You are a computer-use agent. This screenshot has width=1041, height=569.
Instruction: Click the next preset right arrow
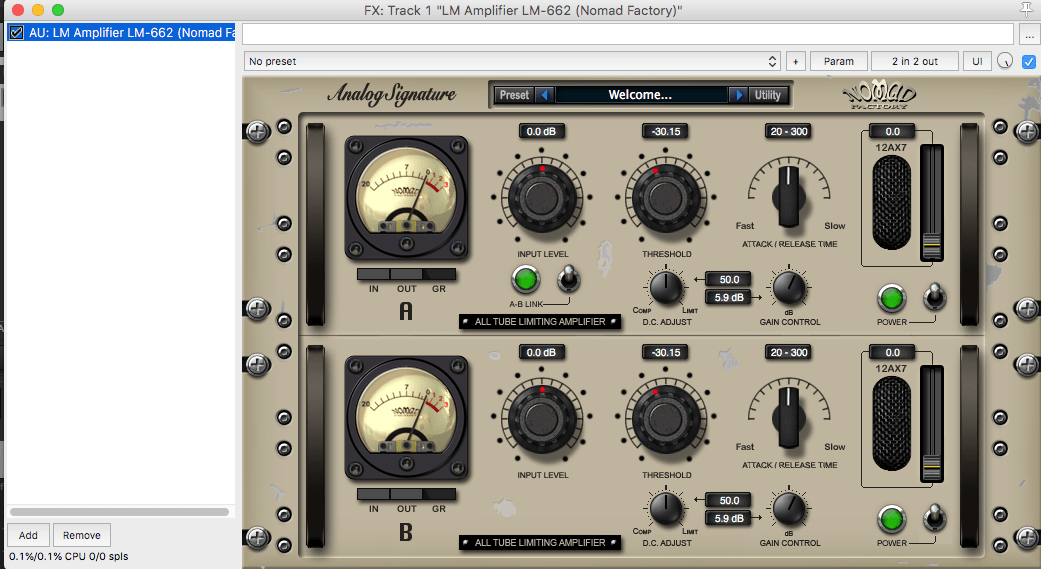(738, 95)
